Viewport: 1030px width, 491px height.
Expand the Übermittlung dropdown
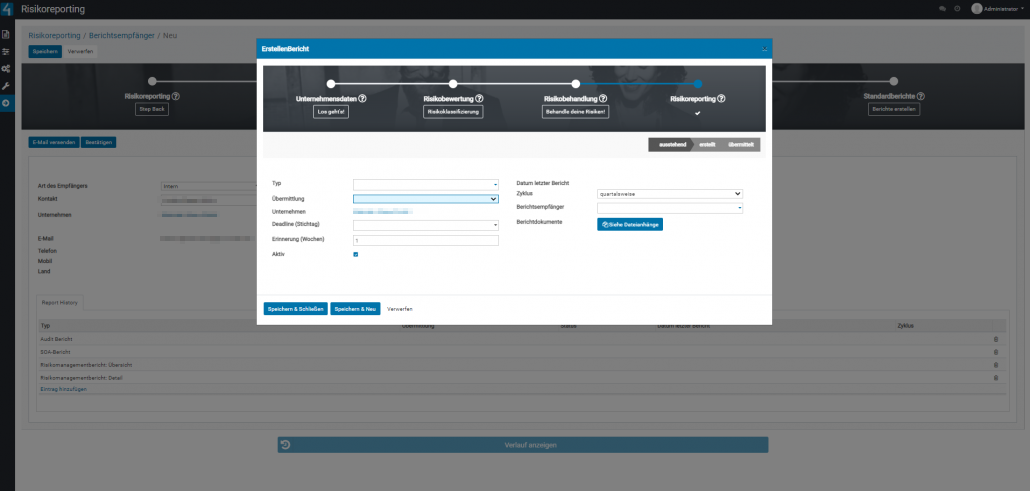(425, 199)
